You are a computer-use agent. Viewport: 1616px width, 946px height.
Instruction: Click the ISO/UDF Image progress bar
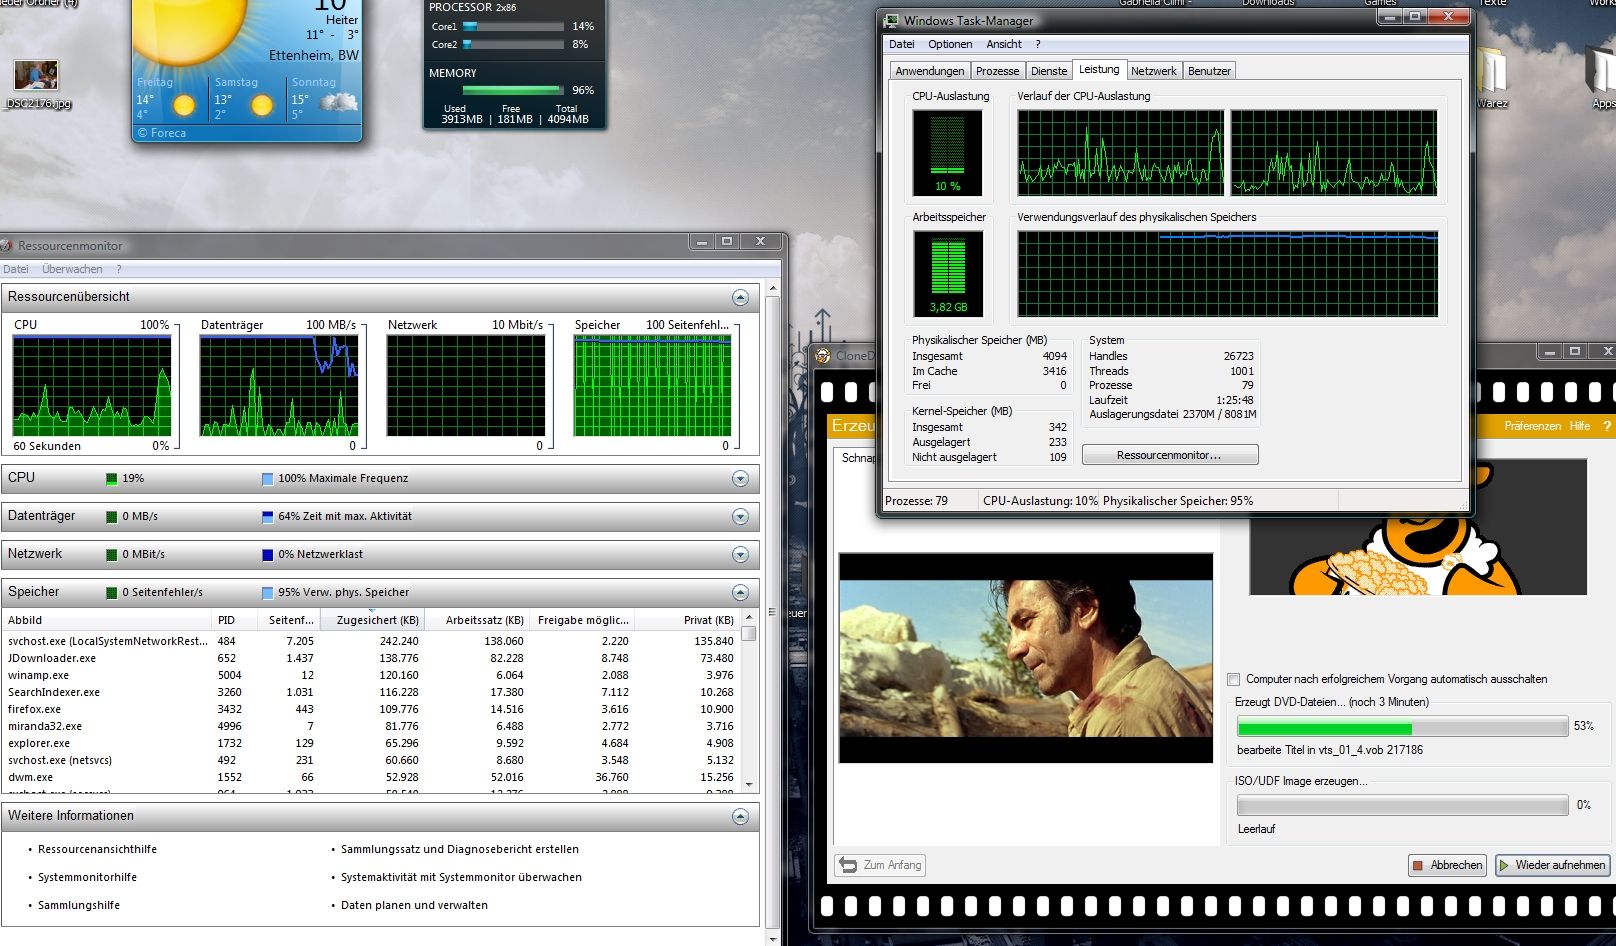point(1402,806)
